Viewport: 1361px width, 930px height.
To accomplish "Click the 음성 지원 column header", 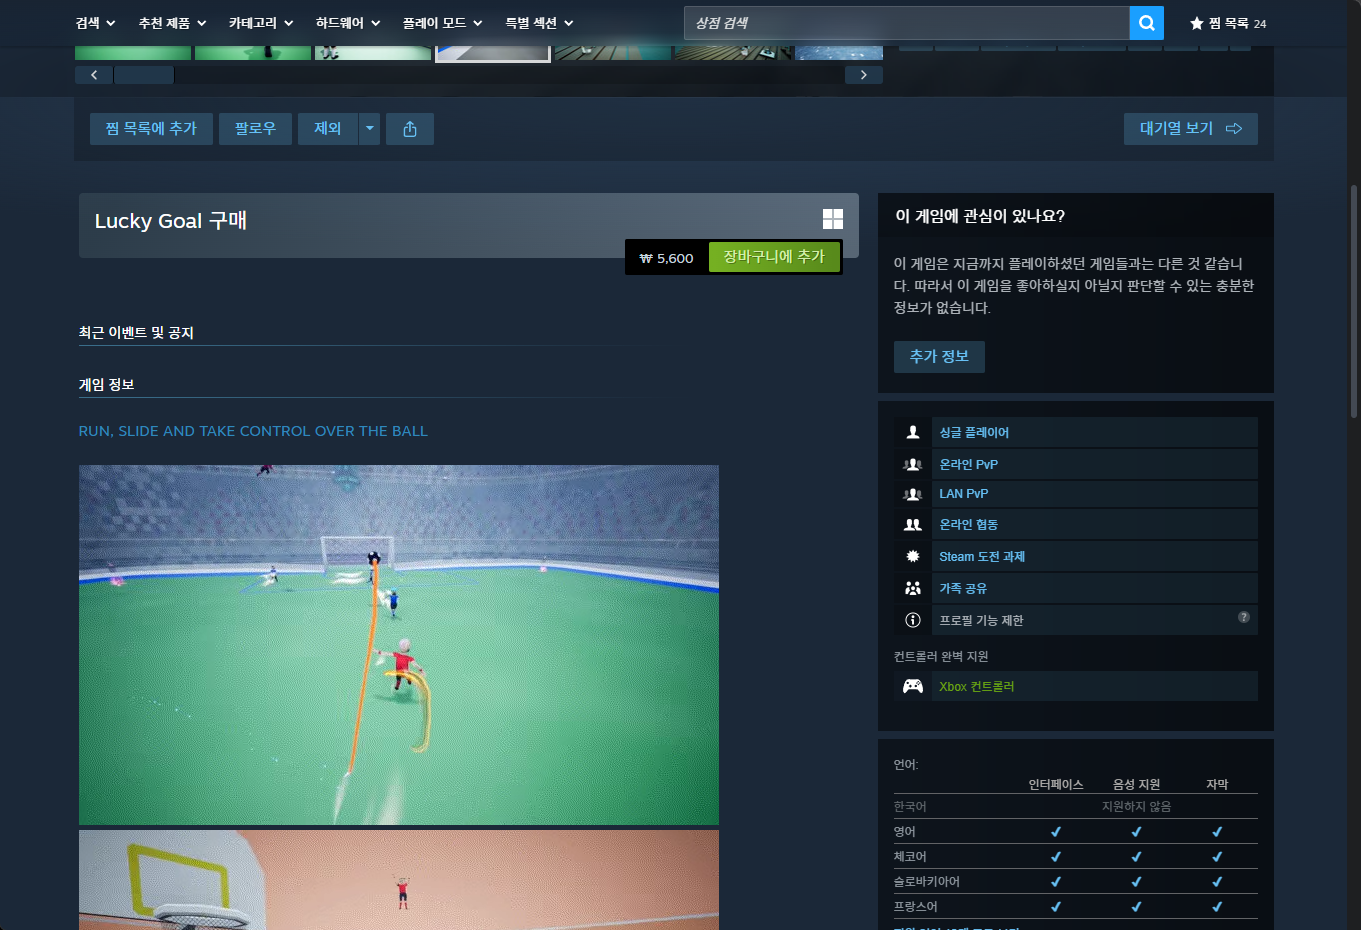I will point(1137,784).
